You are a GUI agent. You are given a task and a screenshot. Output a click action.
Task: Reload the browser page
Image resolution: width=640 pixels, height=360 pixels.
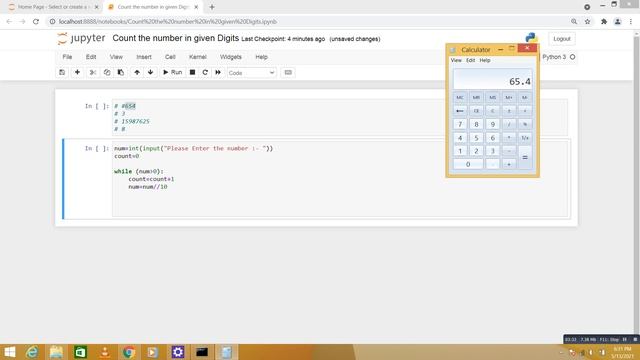coord(36,22)
